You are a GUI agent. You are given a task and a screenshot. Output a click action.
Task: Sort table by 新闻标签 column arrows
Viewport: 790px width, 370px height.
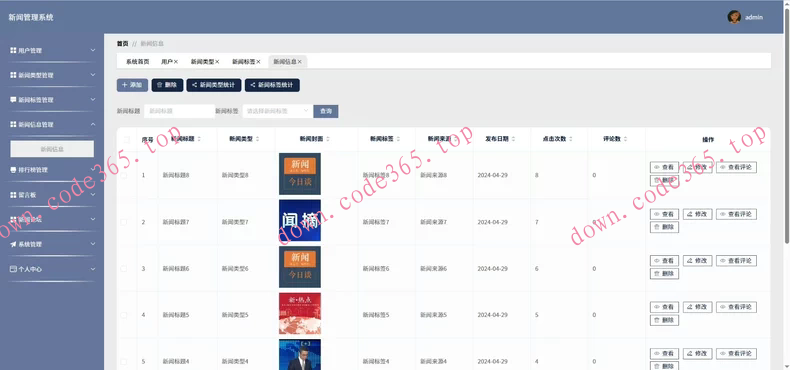399,139
